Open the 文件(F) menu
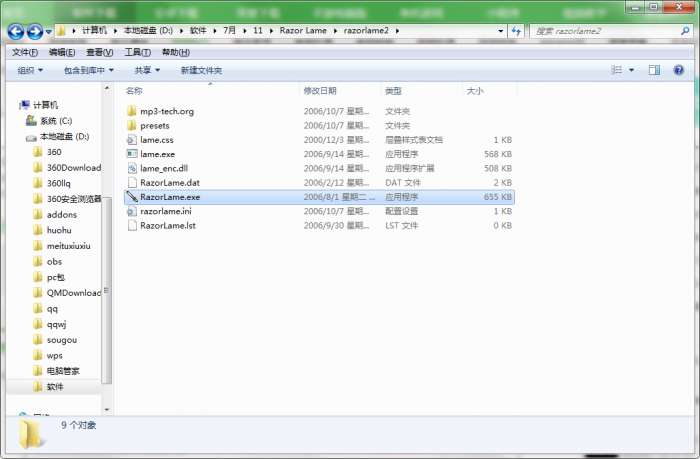The width and height of the screenshot is (700, 459). (x=25, y=53)
